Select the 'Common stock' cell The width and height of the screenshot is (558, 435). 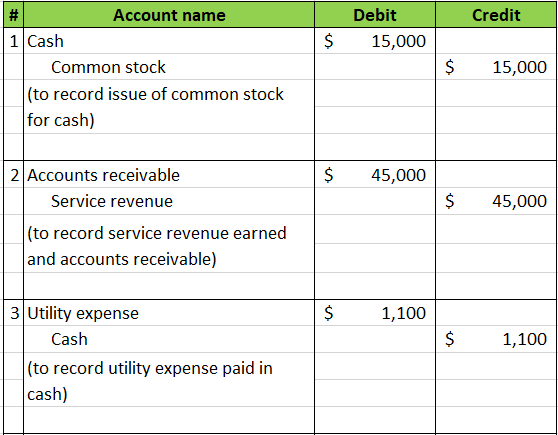point(169,67)
